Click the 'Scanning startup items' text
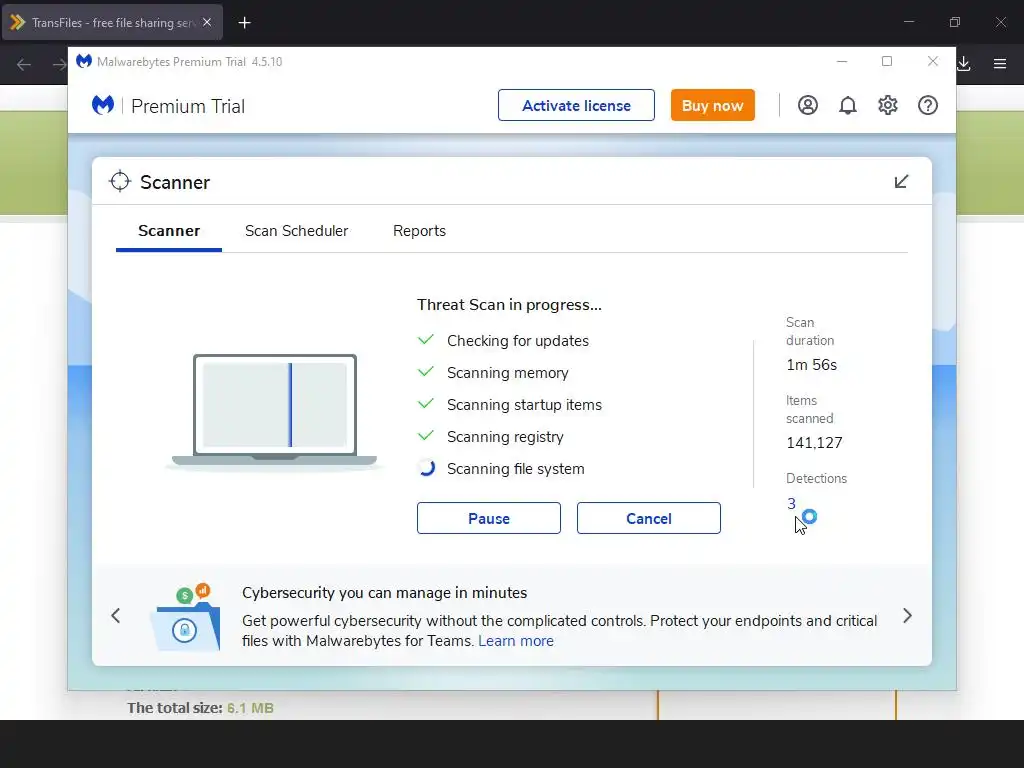The height and width of the screenshot is (768, 1024). 524,405
